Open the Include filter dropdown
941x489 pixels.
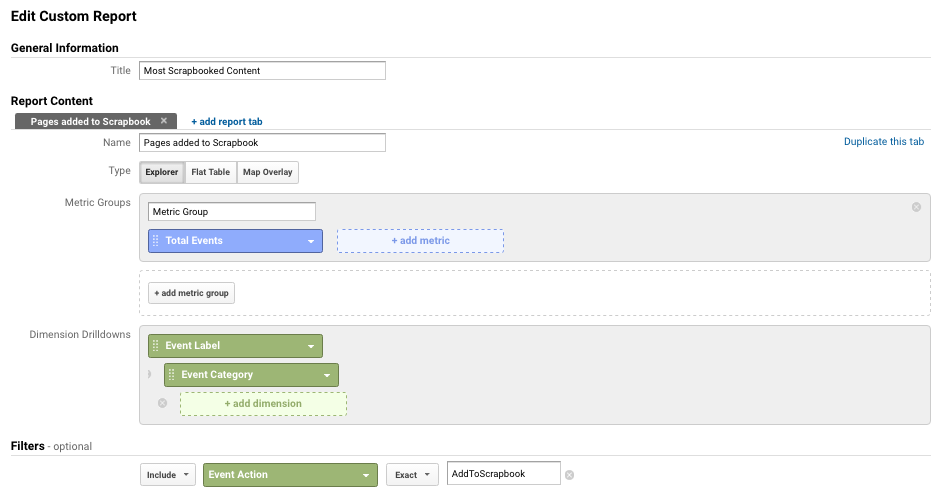[x=168, y=475]
